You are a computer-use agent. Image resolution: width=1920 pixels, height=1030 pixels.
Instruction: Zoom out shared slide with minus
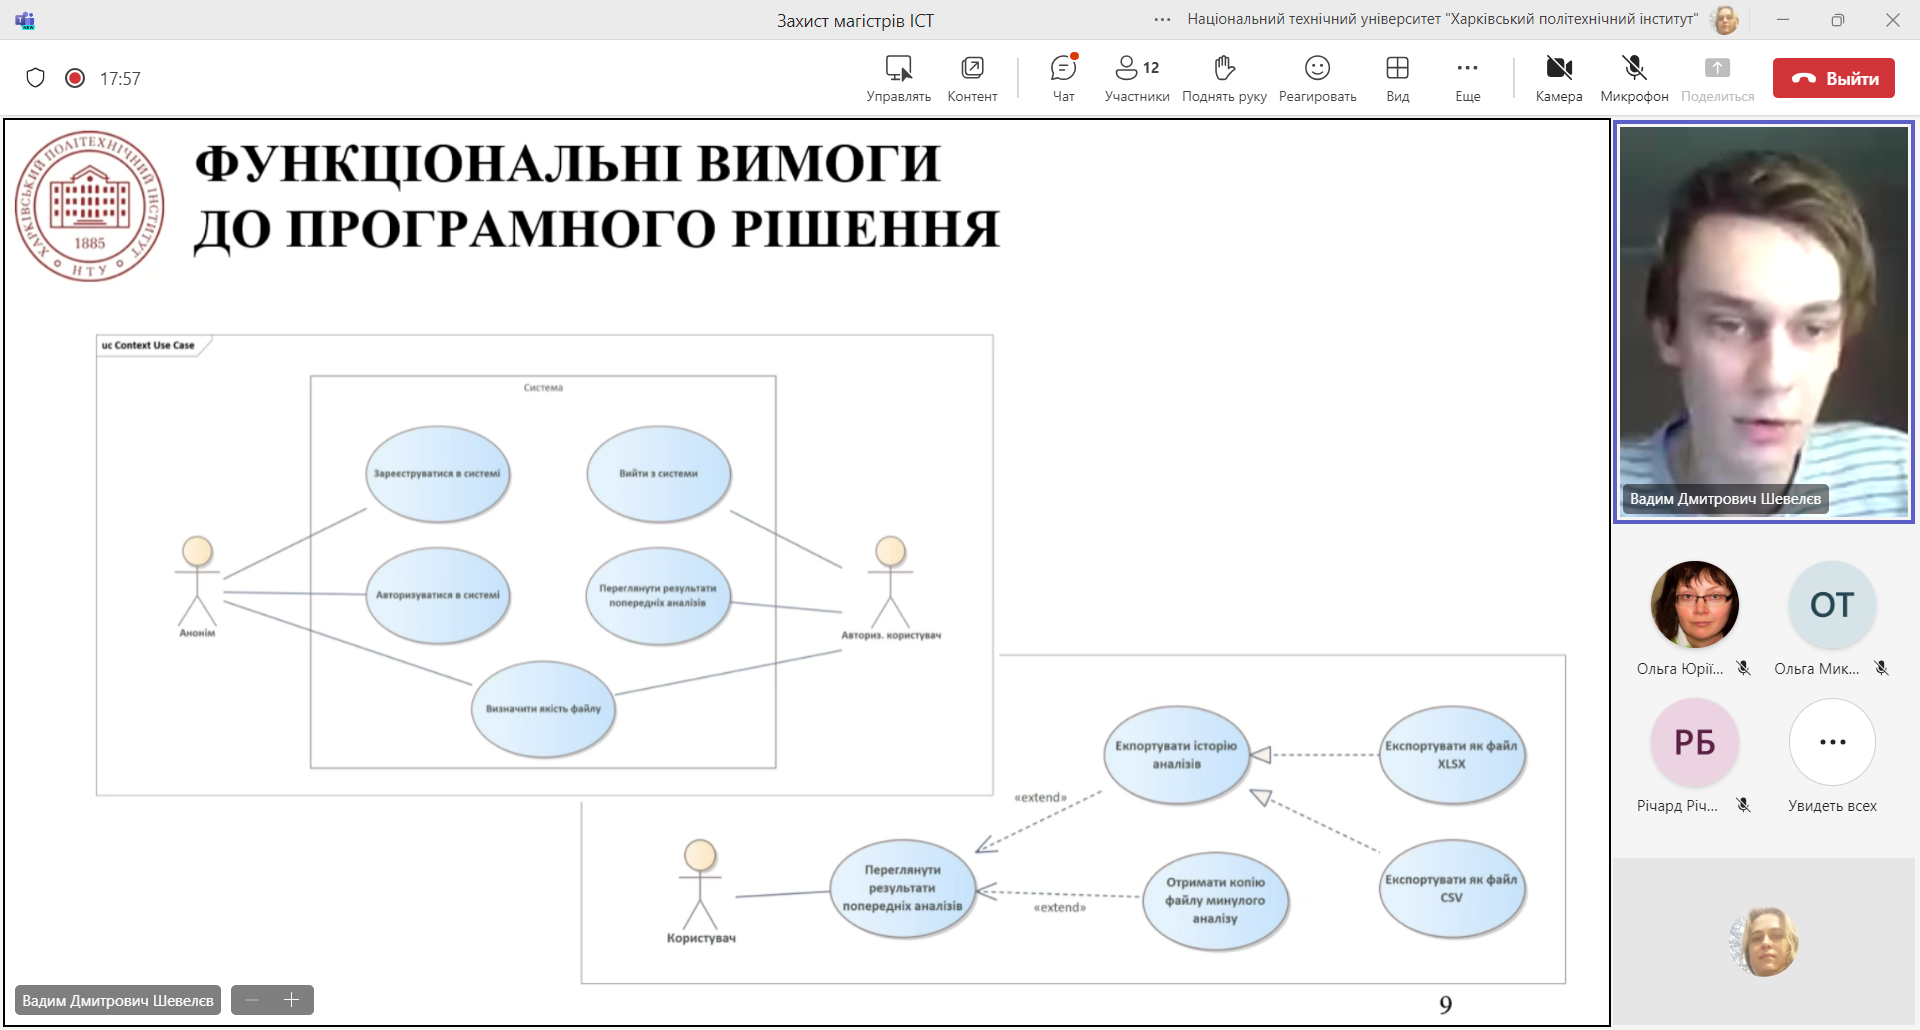tap(252, 1000)
